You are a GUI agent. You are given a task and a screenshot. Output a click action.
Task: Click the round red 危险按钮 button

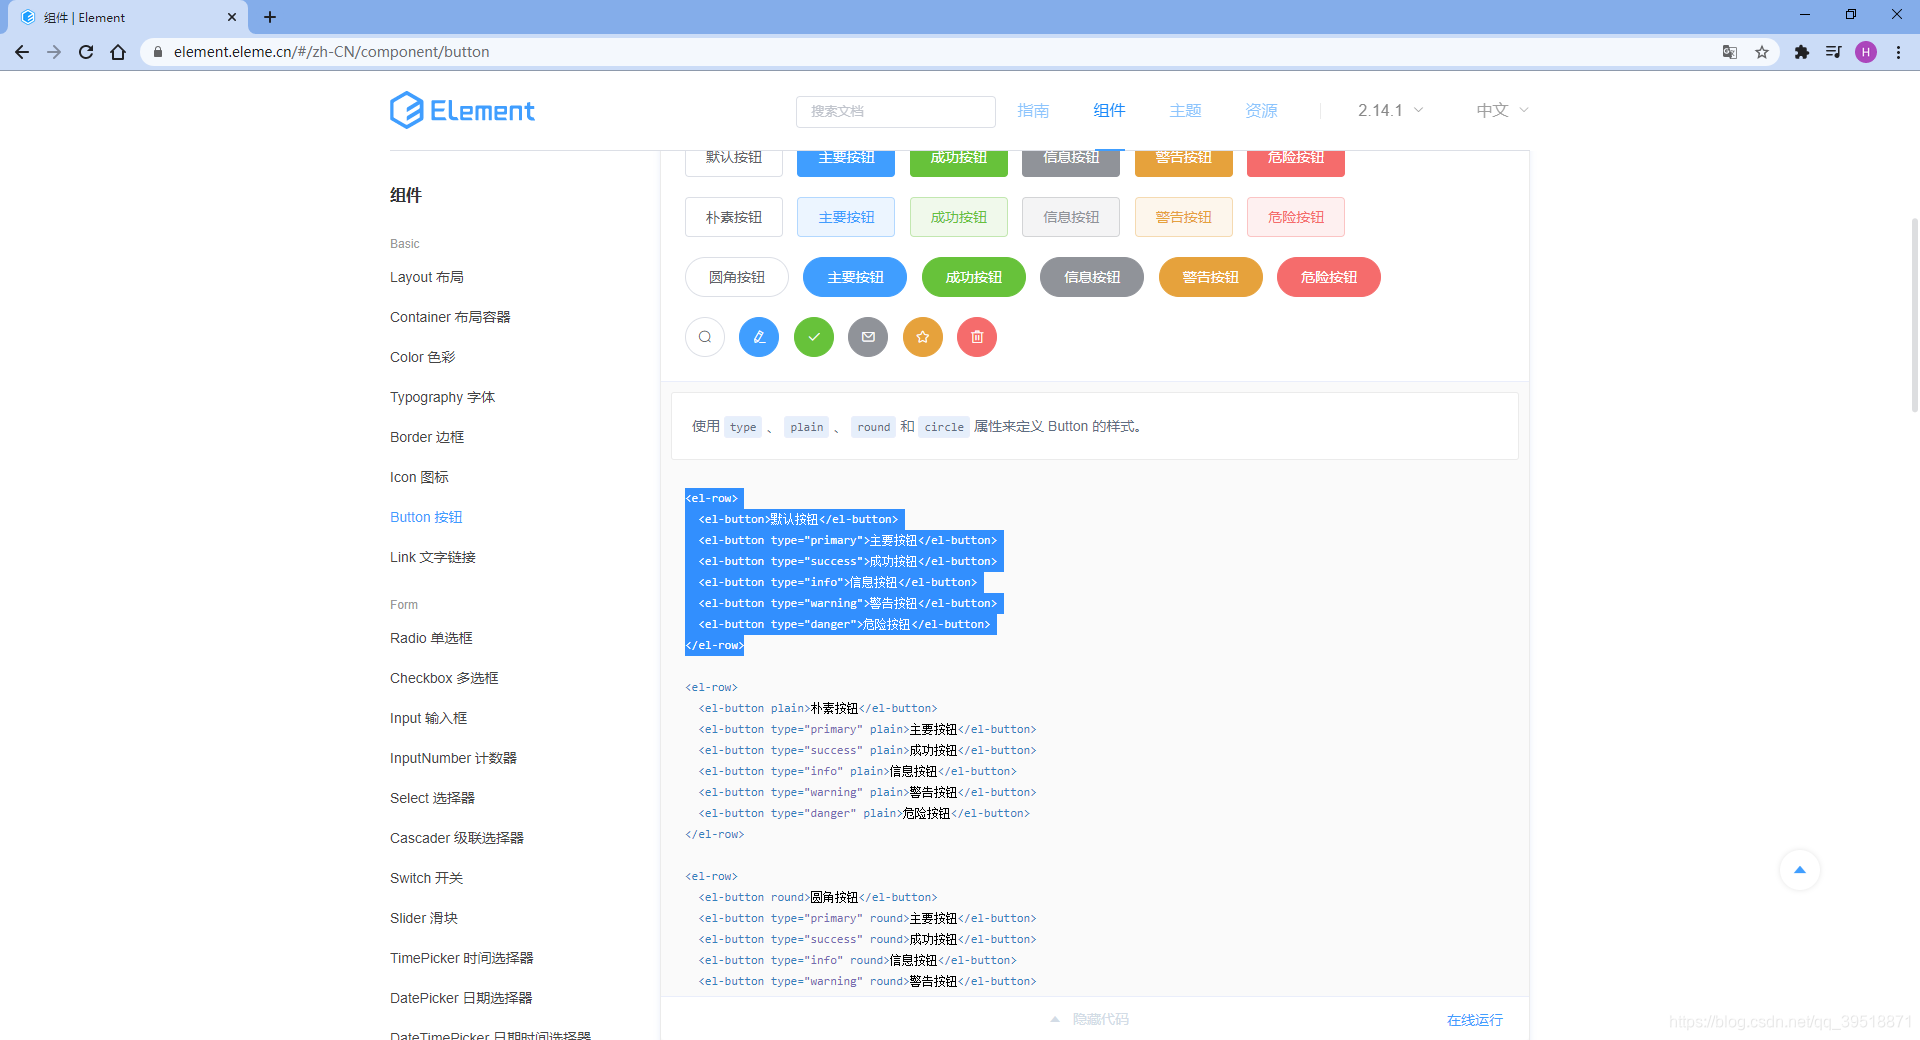1329,277
